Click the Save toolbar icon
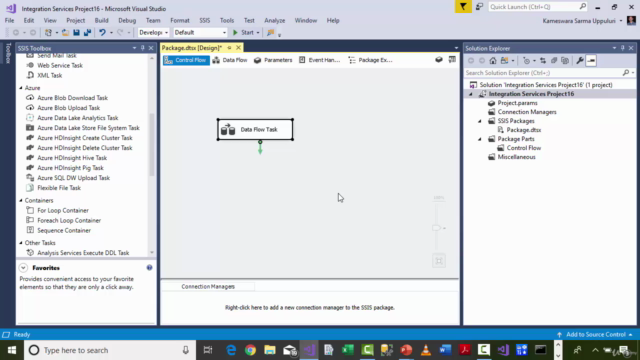This screenshot has height=360, width=640. [76, 33]
